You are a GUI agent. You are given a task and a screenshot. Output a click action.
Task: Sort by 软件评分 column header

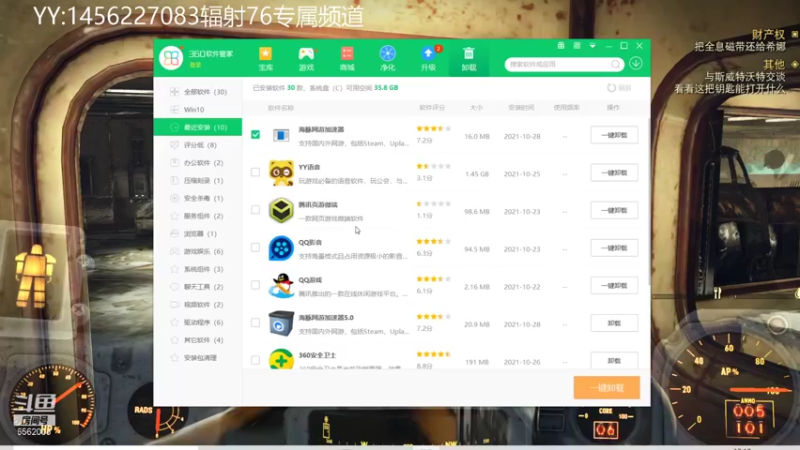point(432,108)
